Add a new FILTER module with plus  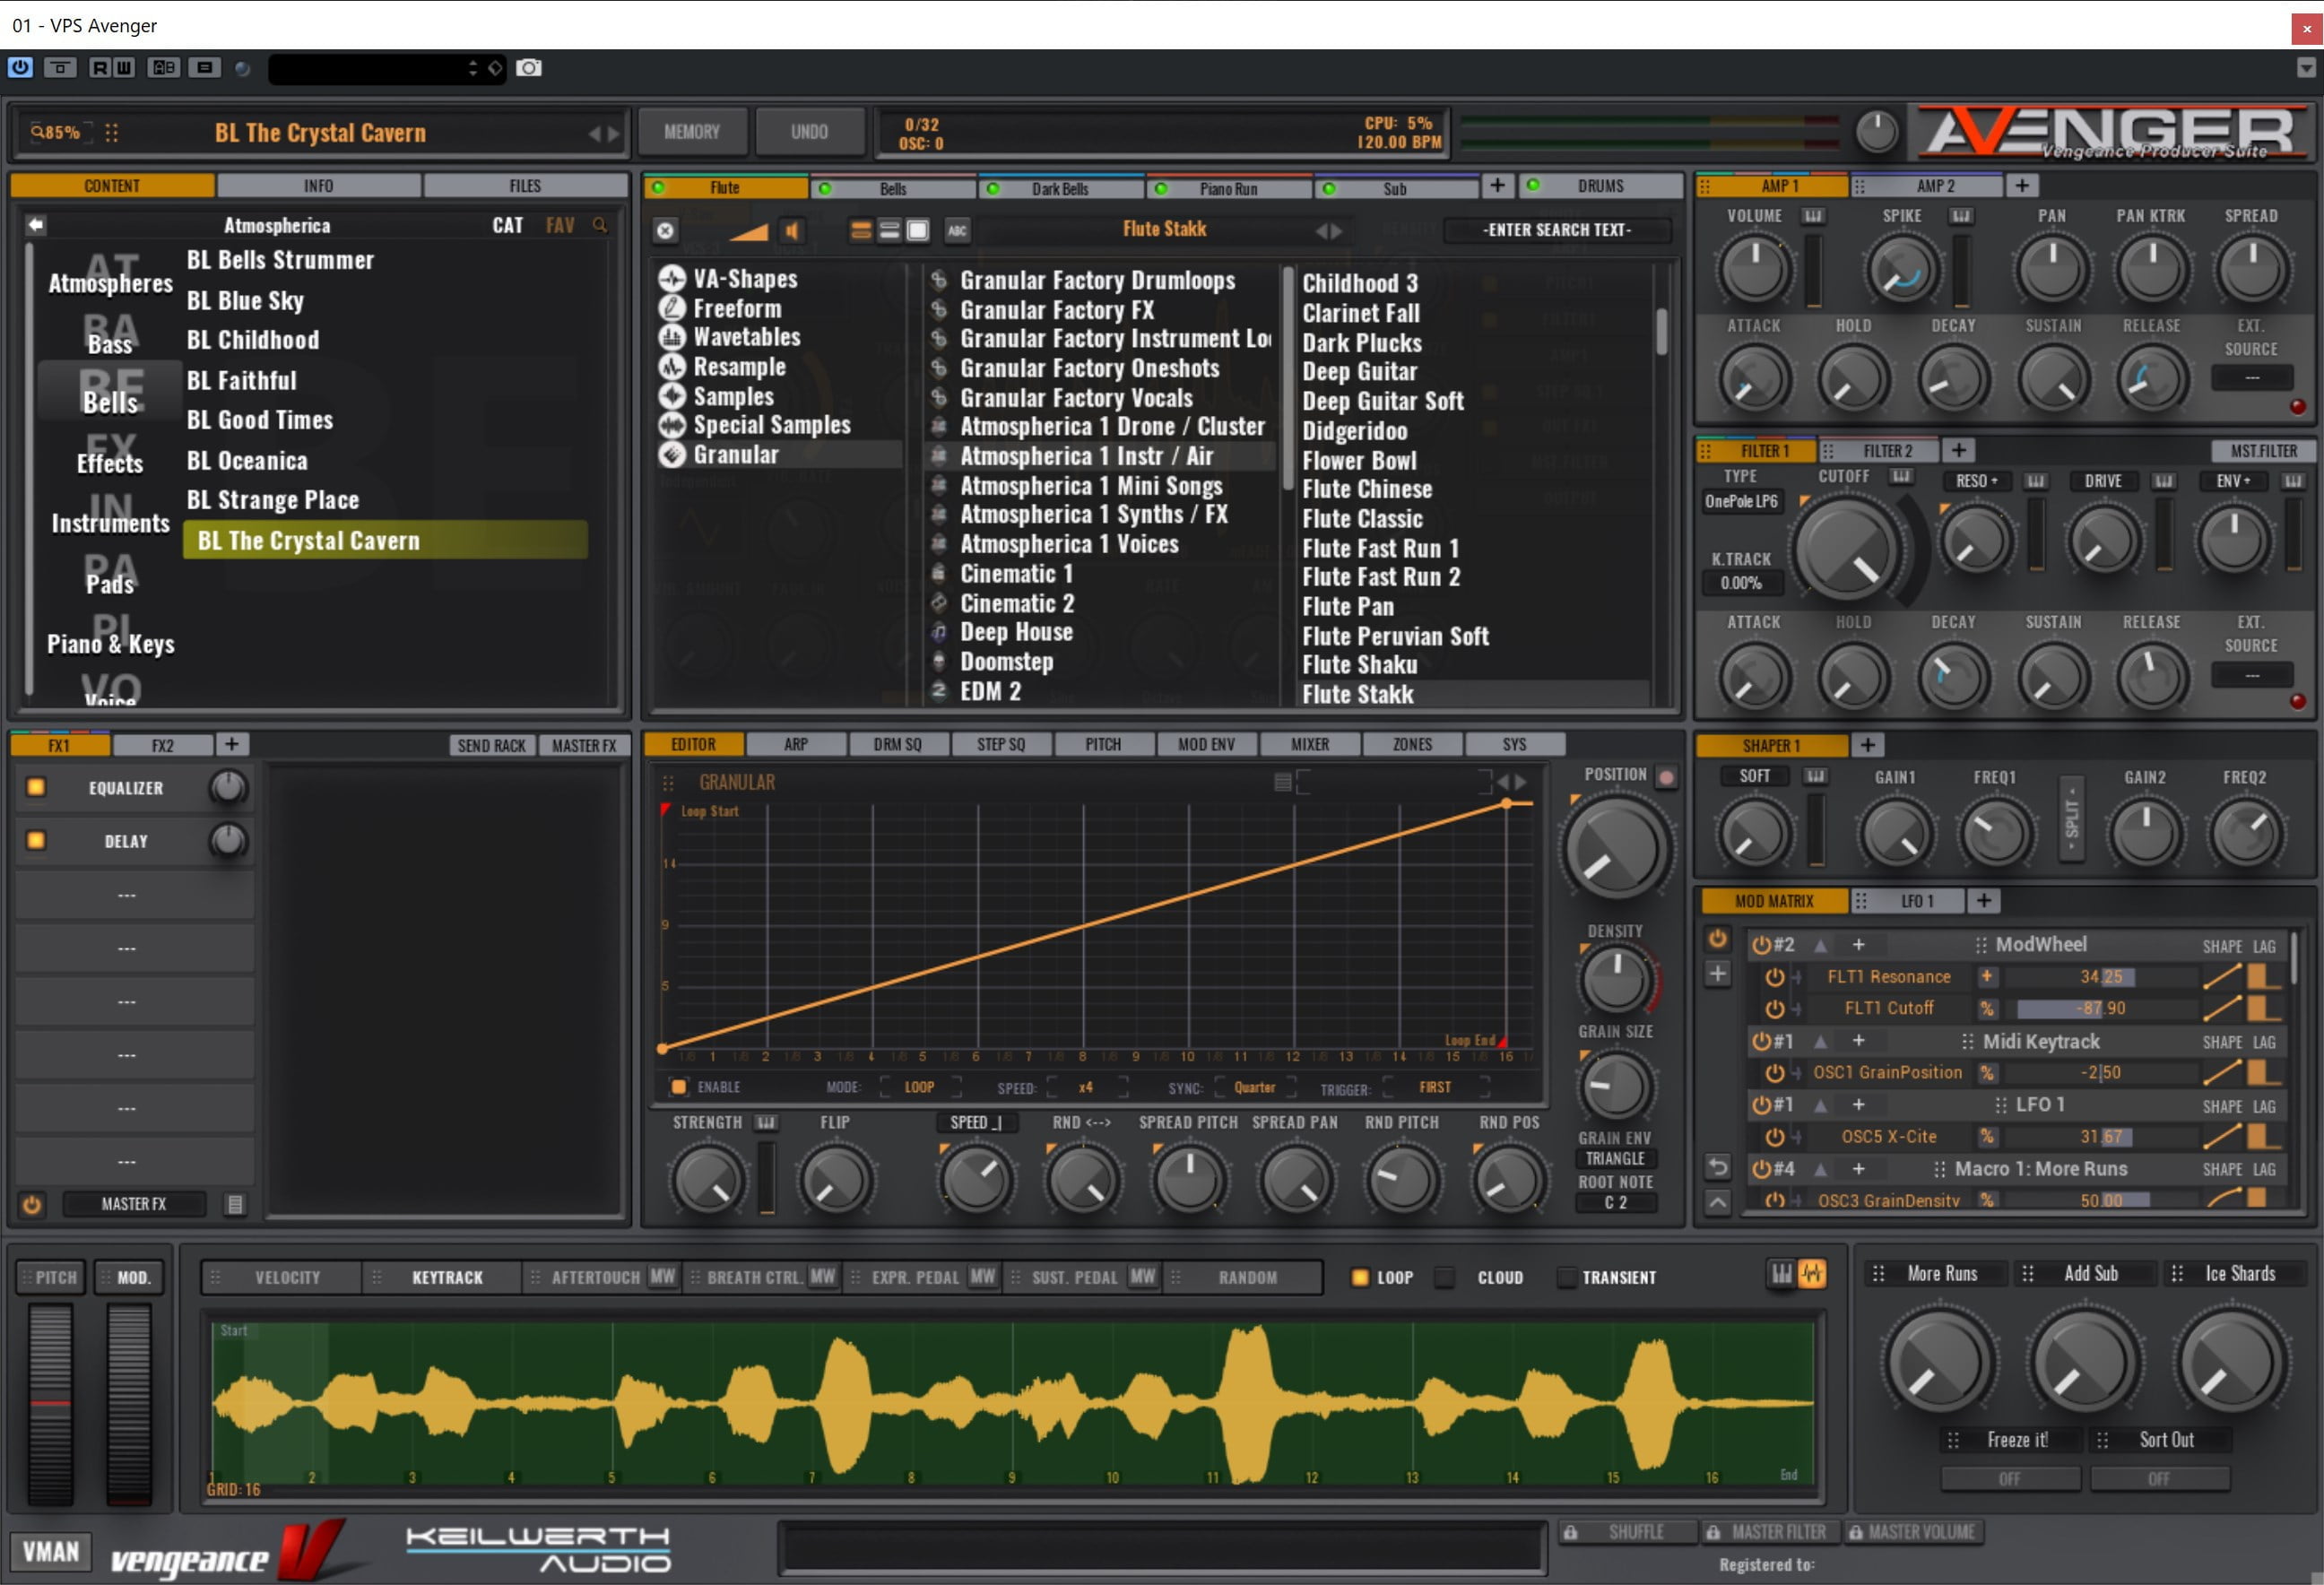tap(1958, 451)
